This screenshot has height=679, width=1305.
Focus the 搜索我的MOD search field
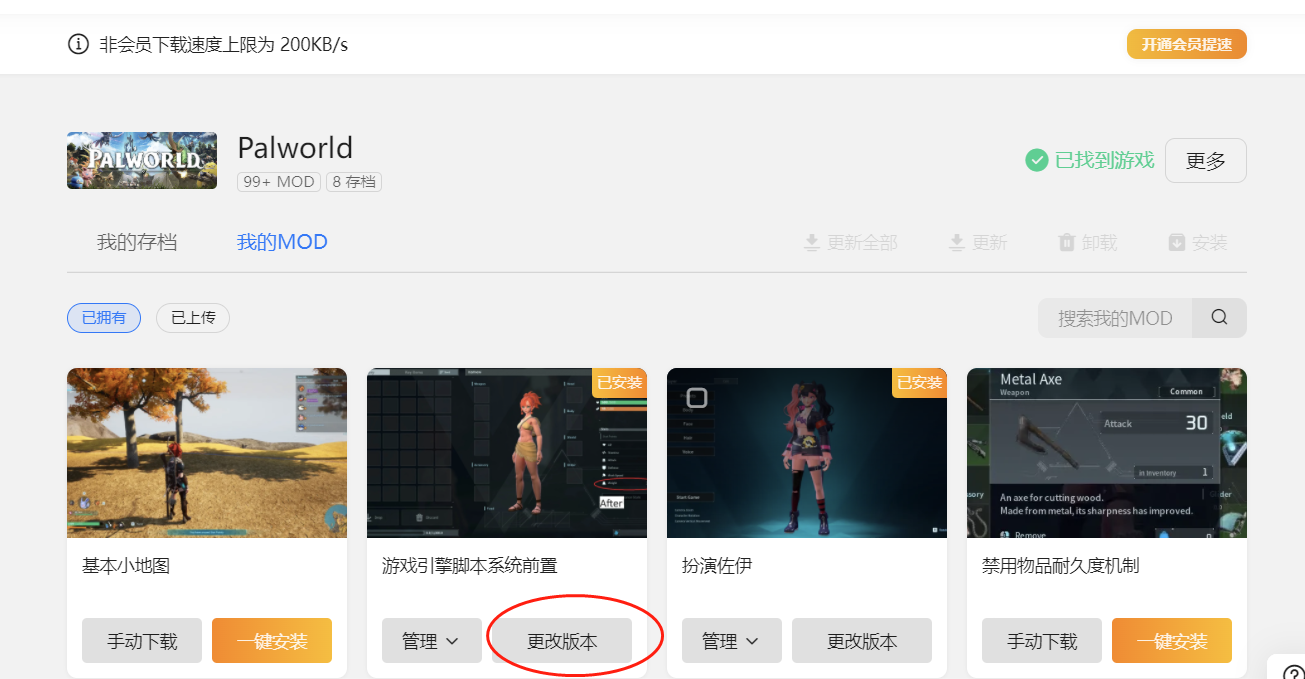tap(1115, 318)
